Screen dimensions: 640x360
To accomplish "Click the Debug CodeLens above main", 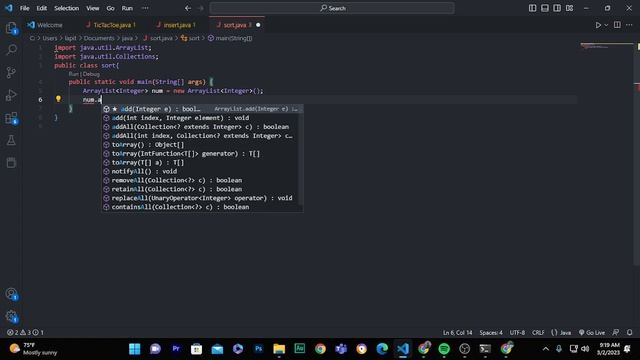I will [x=91, y=74].
